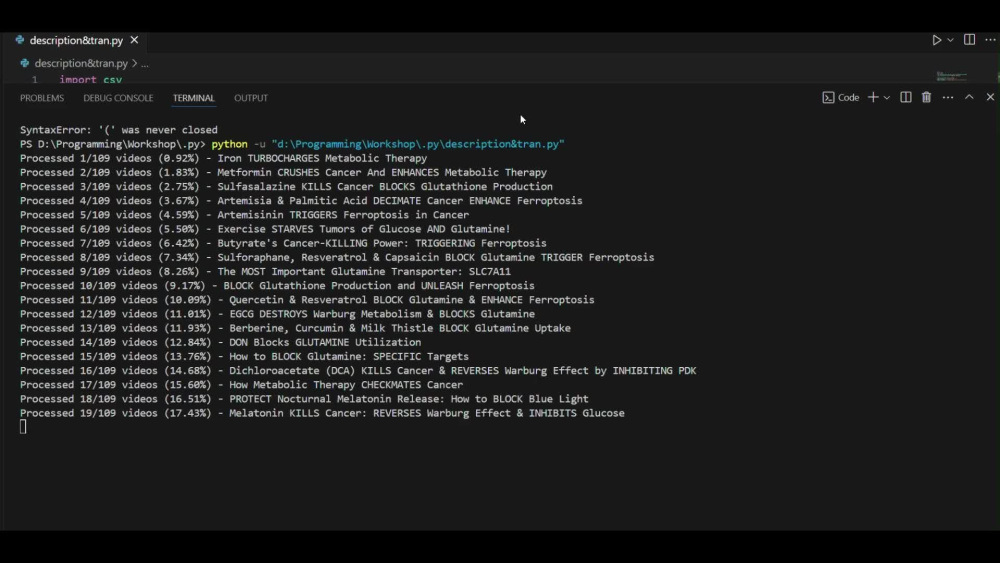Click the breadcrumb ellipsis after file name

145,64
